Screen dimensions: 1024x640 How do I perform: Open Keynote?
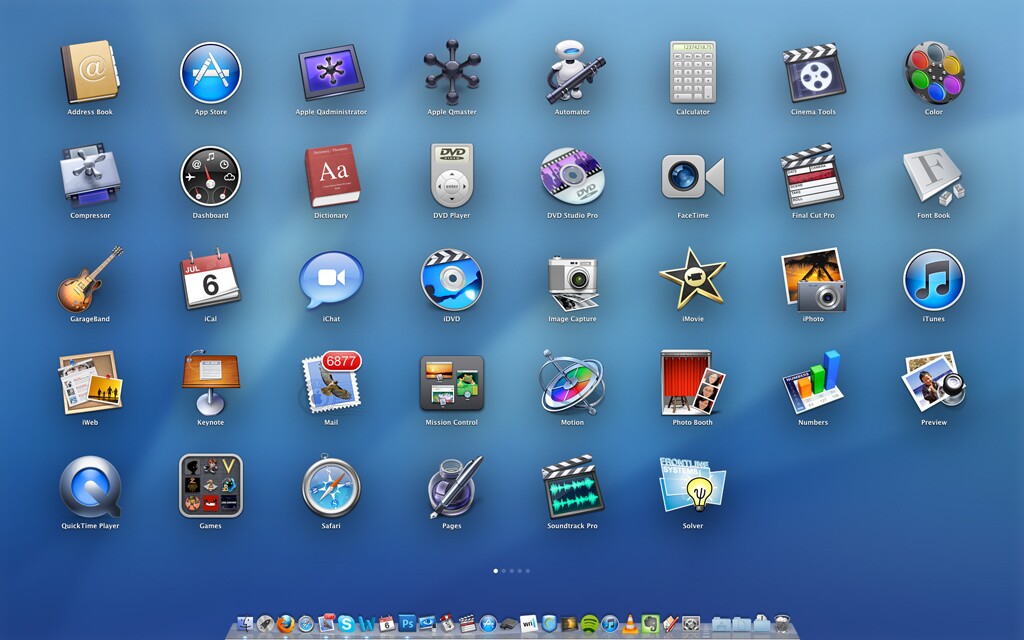tap(210, 383)
